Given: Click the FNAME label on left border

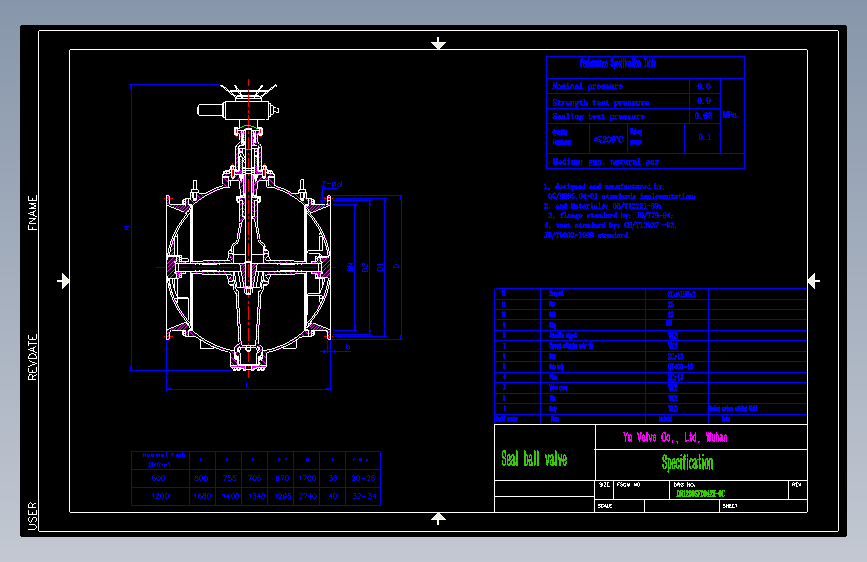Looking at the screenshot, I should coord(33,213).
